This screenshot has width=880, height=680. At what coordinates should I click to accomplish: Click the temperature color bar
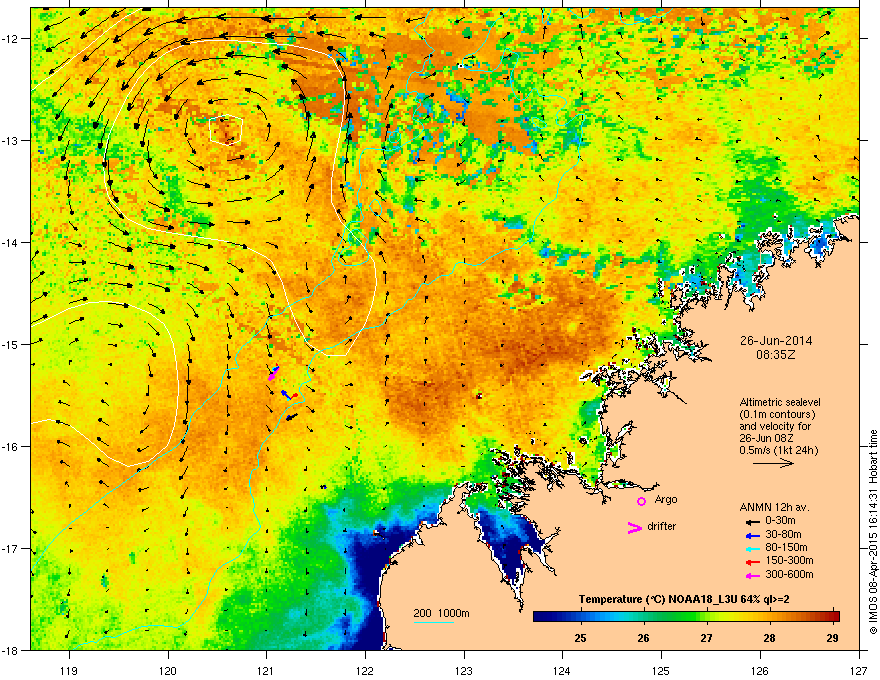tap(686, 616)
